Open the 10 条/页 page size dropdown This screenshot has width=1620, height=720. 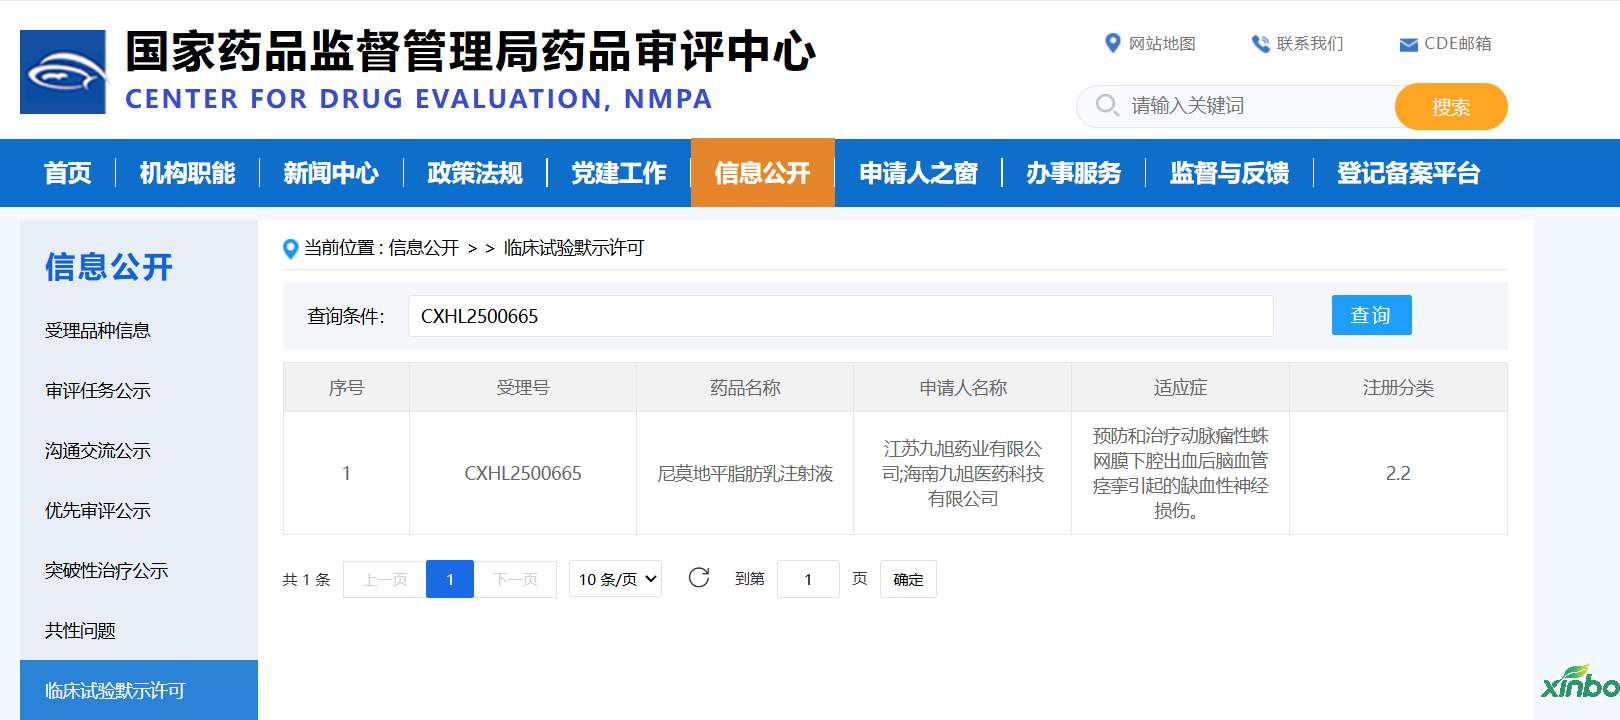click(x=616, y=579)
